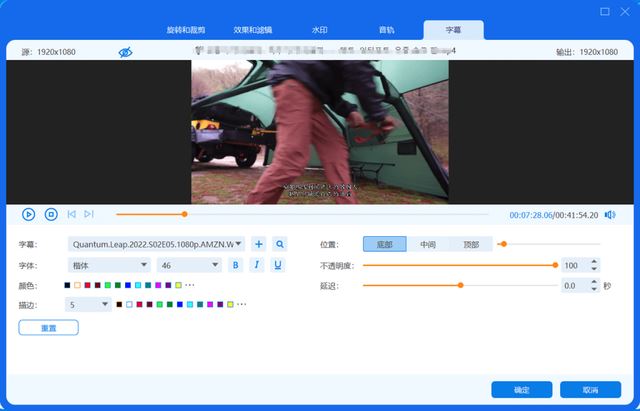Open the 水印 tab
The image size is (640, 411).
(320, 30)
